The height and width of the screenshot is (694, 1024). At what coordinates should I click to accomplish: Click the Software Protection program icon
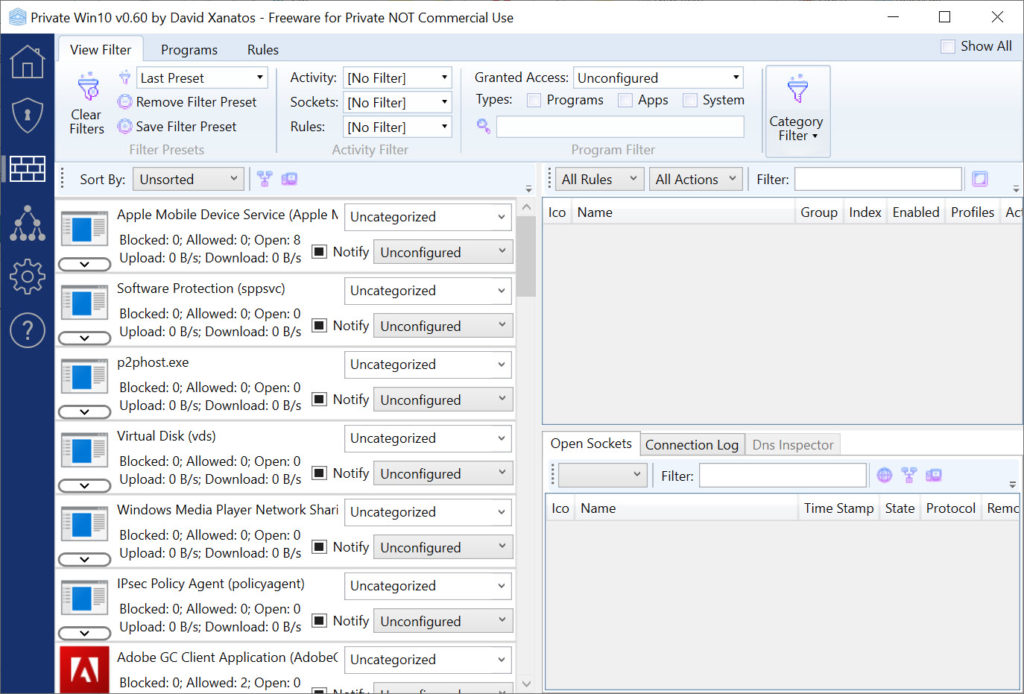pos(84,302)
